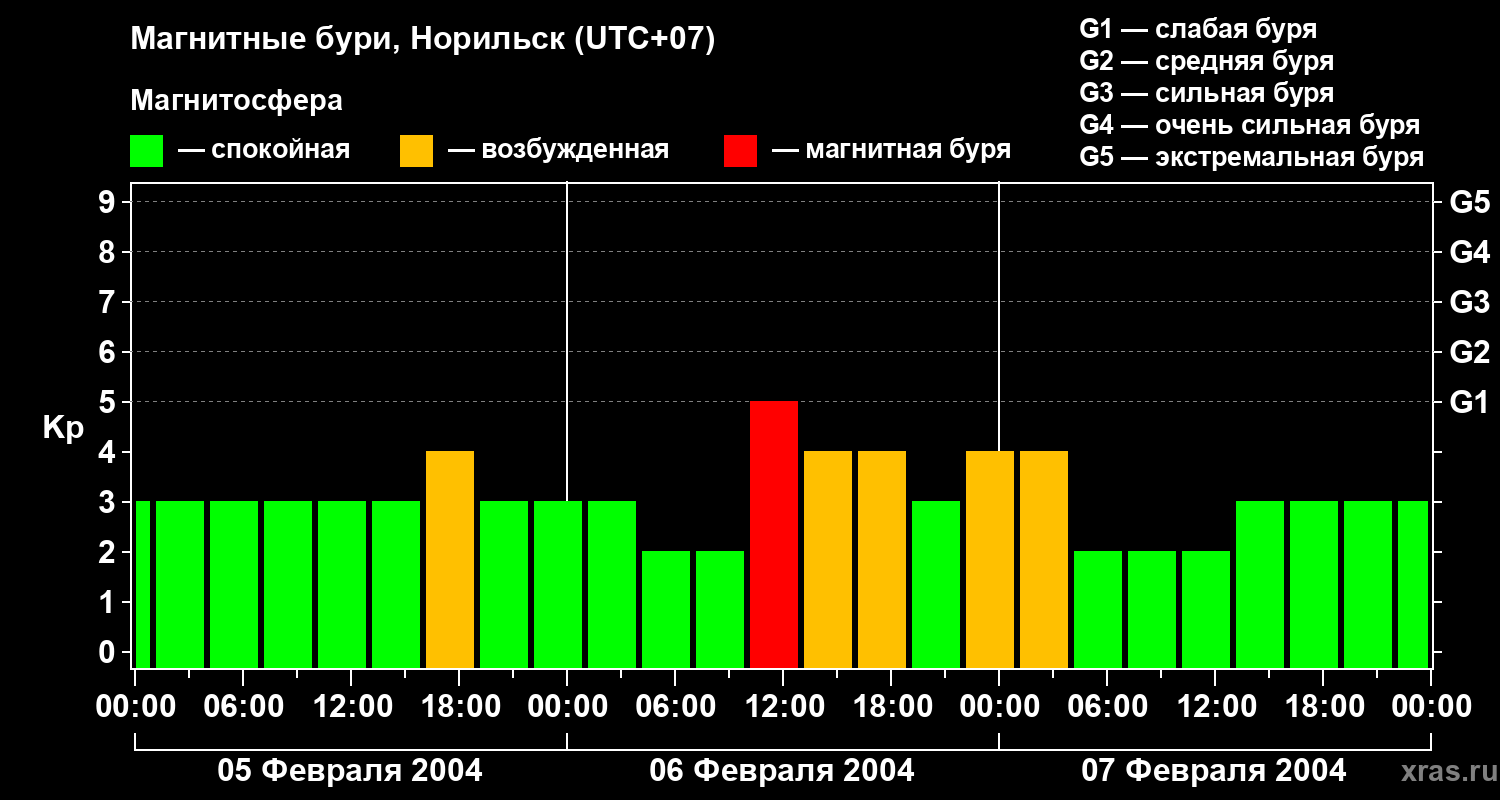Click the '06 Февраля 2004' date label
Viewport: 1500px width, 800px height.
782,770
